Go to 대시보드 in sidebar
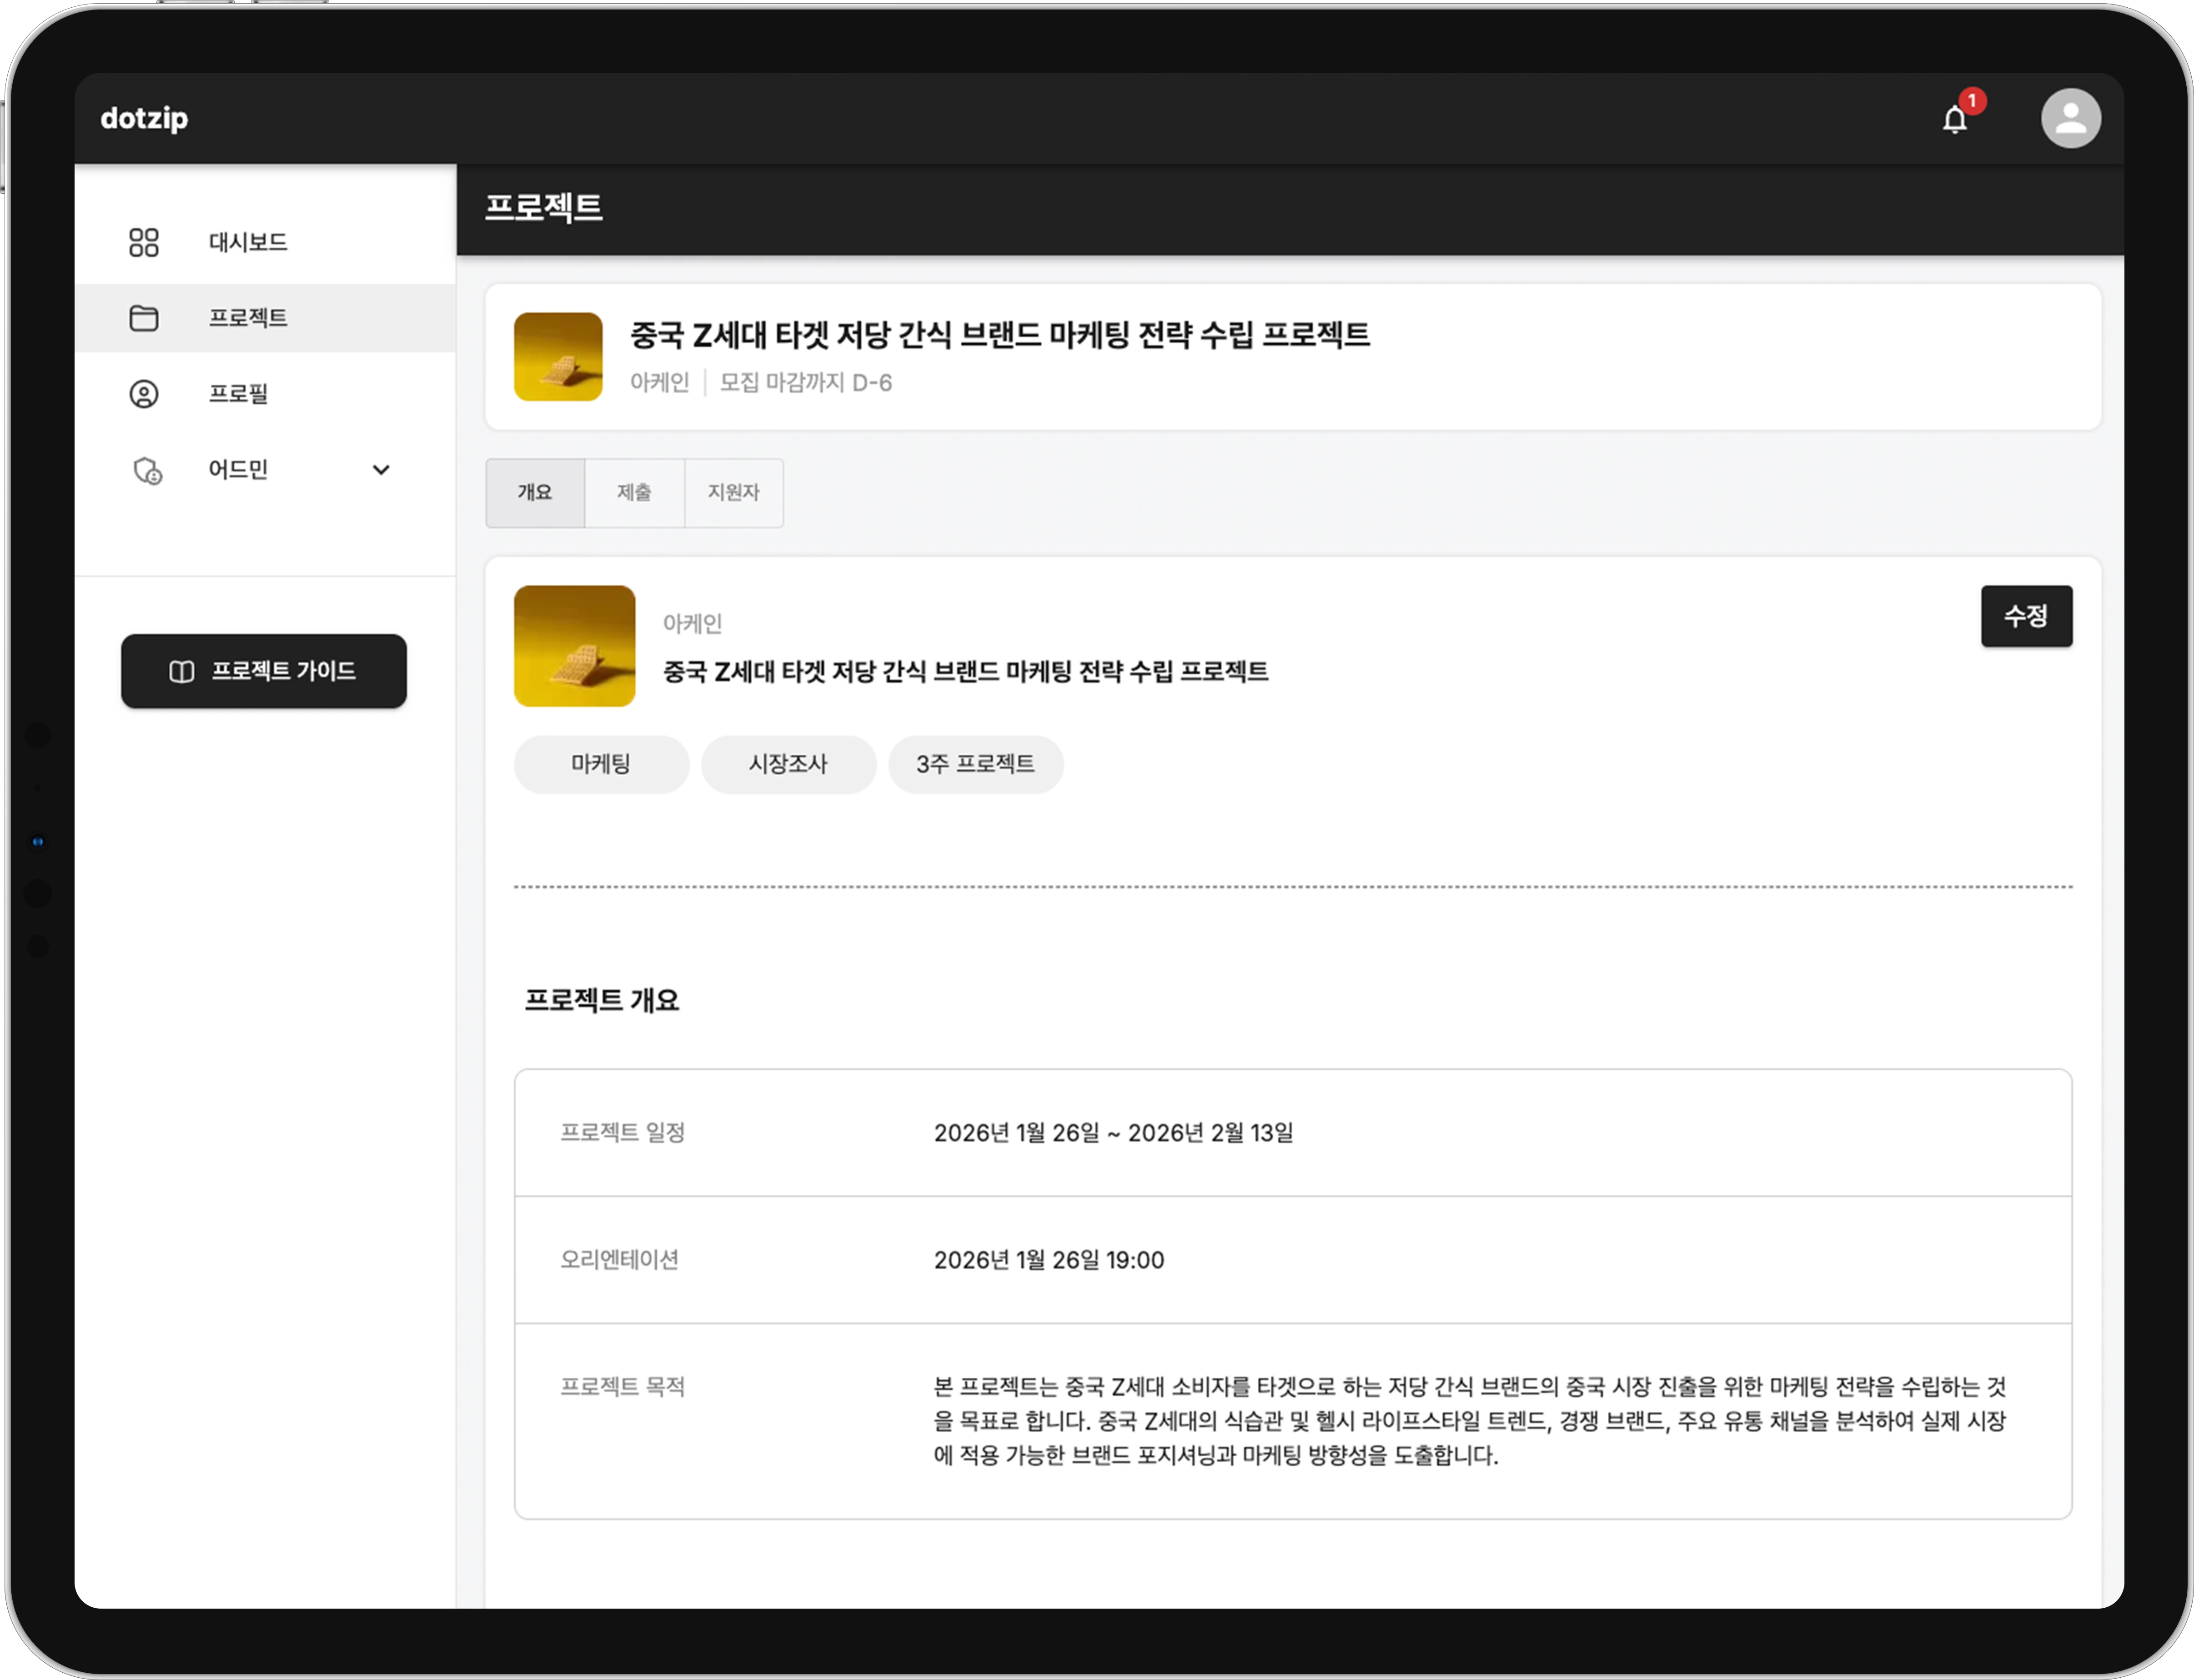Image resolution: width=2194 pixels, height=1680 pixels. click(248, 242)
